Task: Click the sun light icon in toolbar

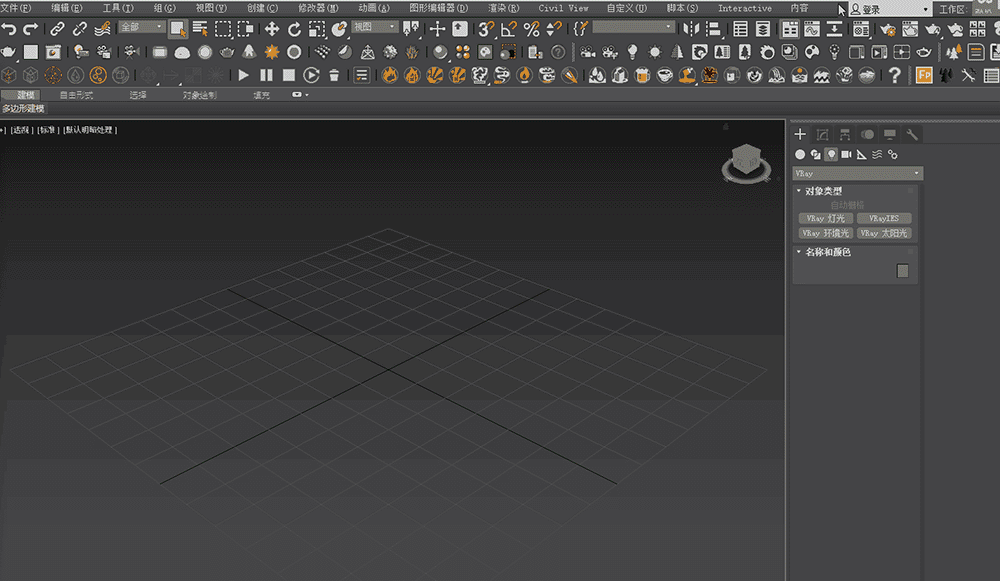Action: [654, 52]
